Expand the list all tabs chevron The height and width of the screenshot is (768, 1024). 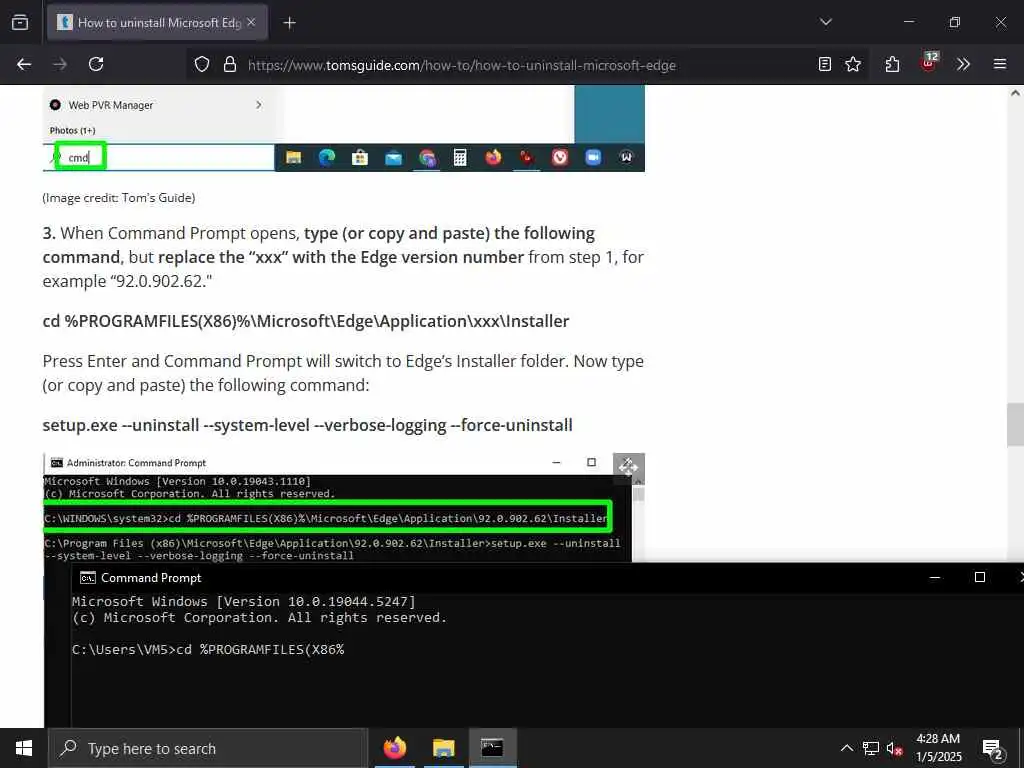(x=826, y=22)
